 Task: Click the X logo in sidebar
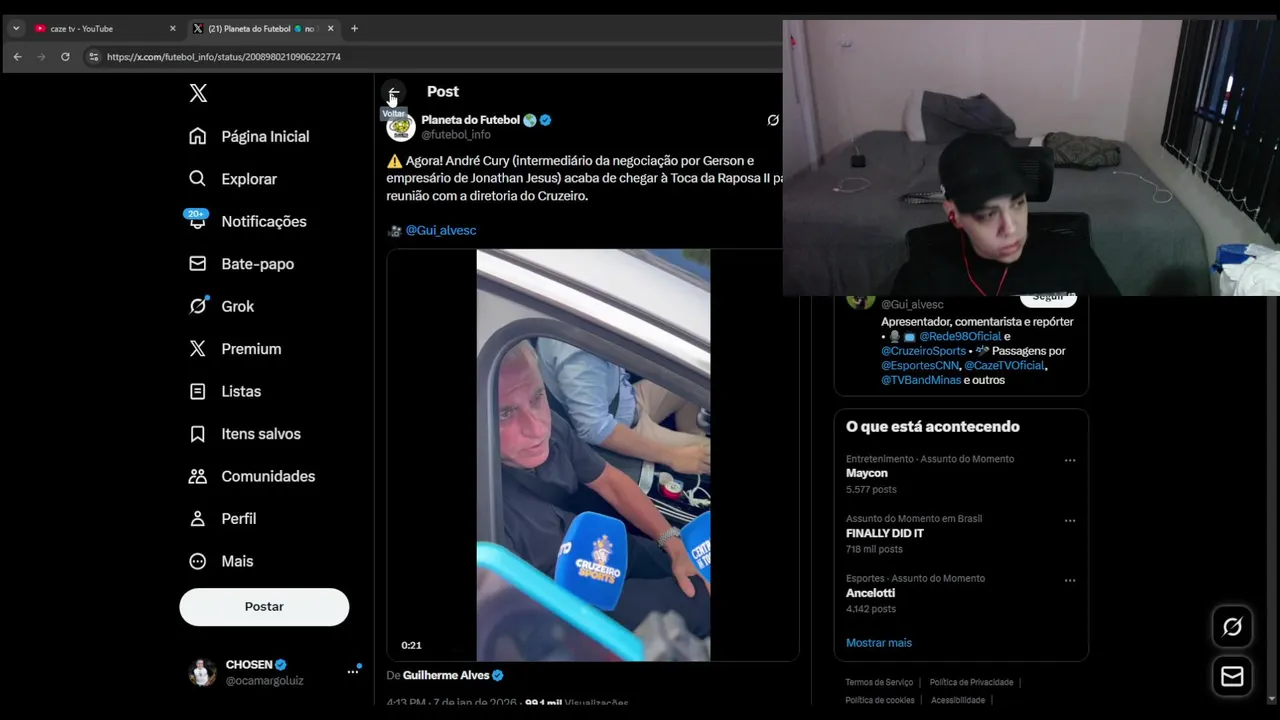point(198,93)
